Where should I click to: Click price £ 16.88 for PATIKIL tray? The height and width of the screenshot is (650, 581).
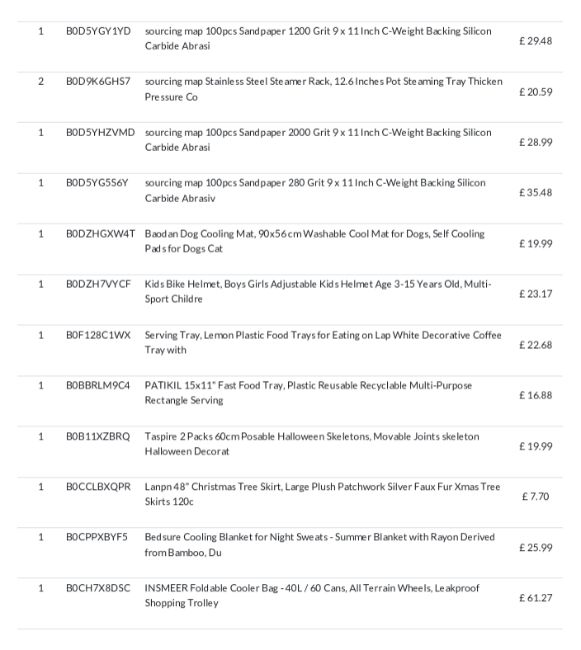pyautogui.click(x=535, y=395)
